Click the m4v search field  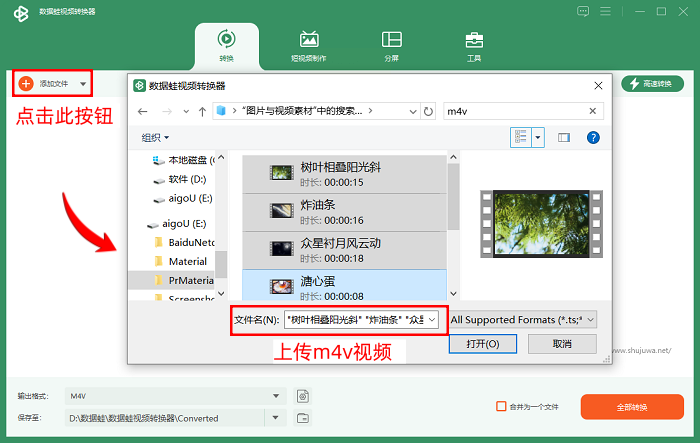[513, 111]
